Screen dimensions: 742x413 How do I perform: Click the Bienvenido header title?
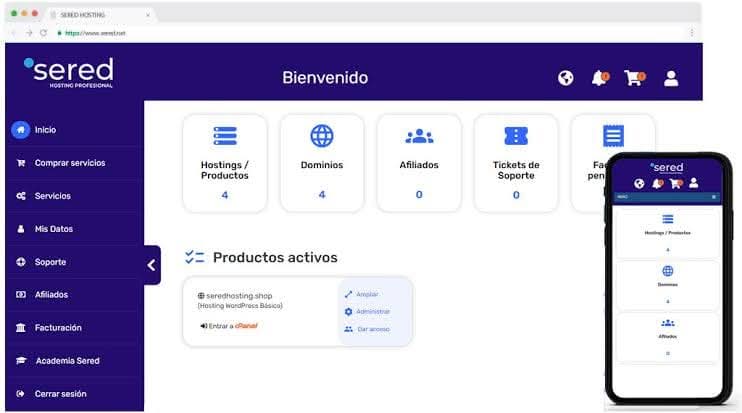(325, 78)
